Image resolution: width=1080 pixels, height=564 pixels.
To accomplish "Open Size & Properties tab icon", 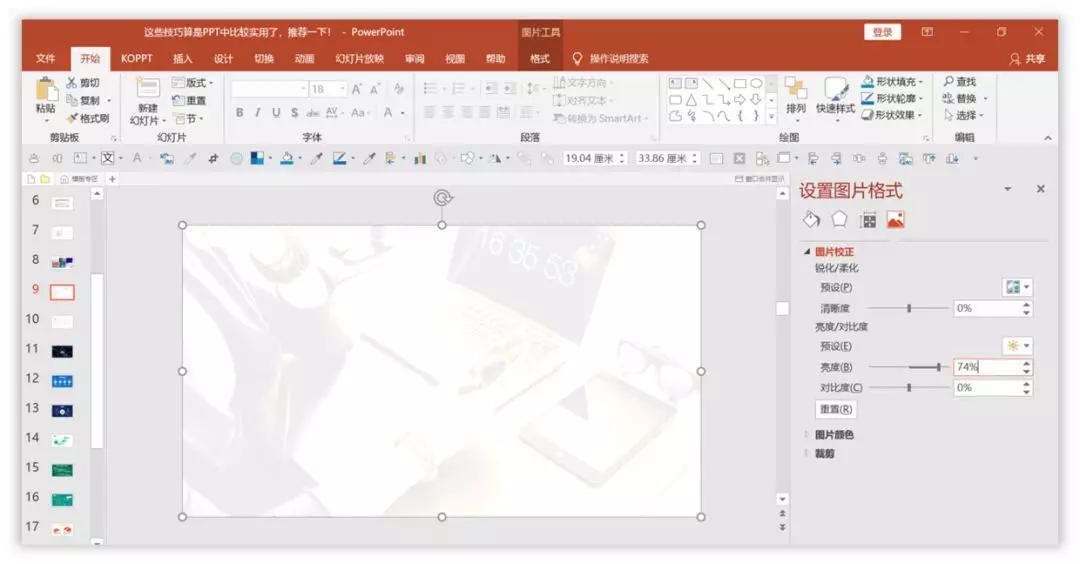I will tap(868, 220).
